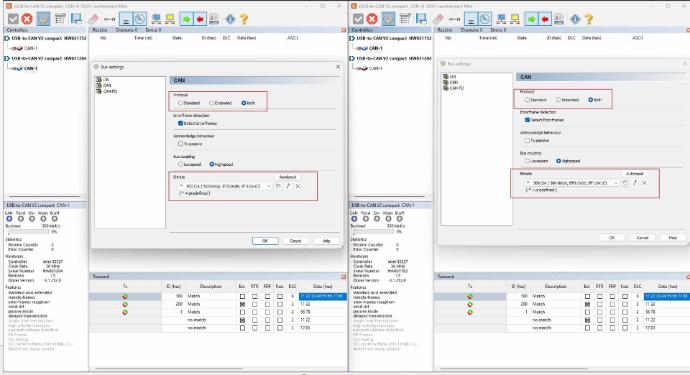Click Autobaud button in the left Bus settings dialog
The width and height of the screenshot is (690, 375).
[x=288, y=177]
